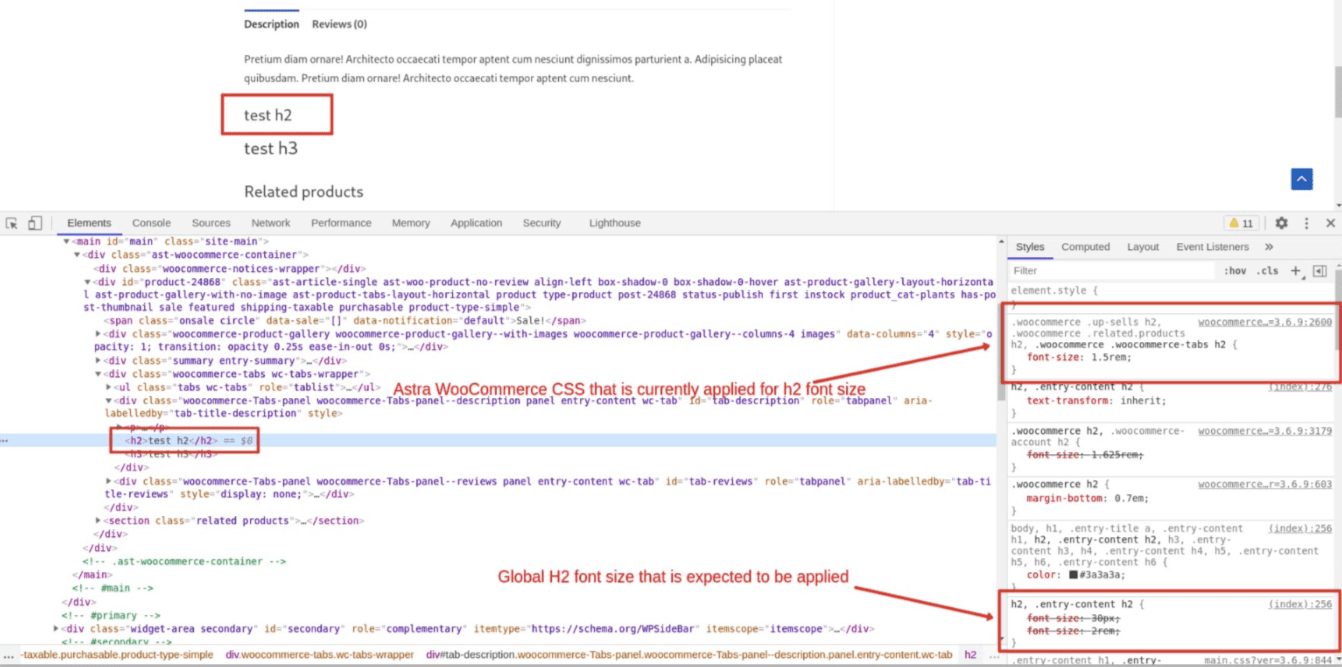The width and height of the screenshot is (1342, 667).
Task: Close the DevTools panel
Action: (x=1330, y=223)
